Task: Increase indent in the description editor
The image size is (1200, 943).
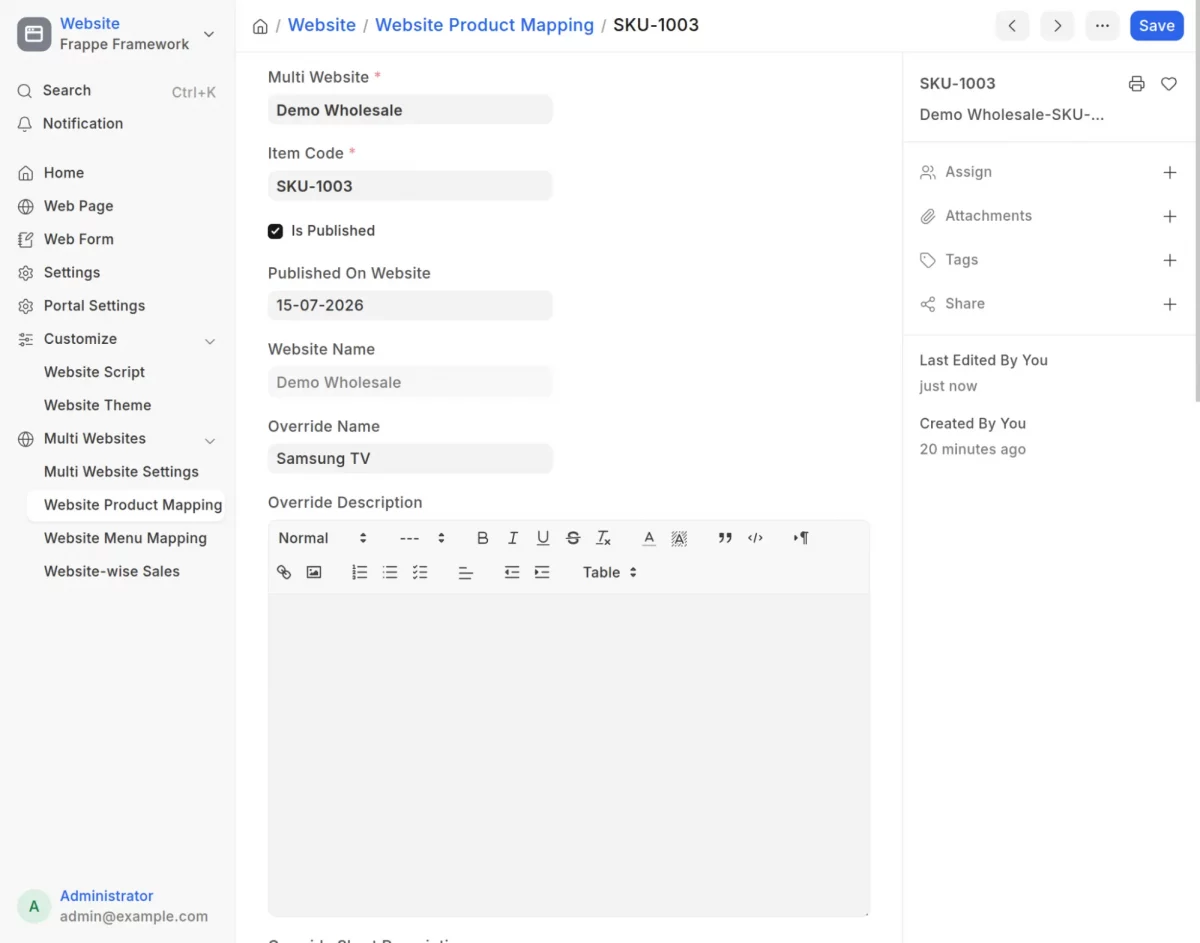Action: (x=542, y=572)
